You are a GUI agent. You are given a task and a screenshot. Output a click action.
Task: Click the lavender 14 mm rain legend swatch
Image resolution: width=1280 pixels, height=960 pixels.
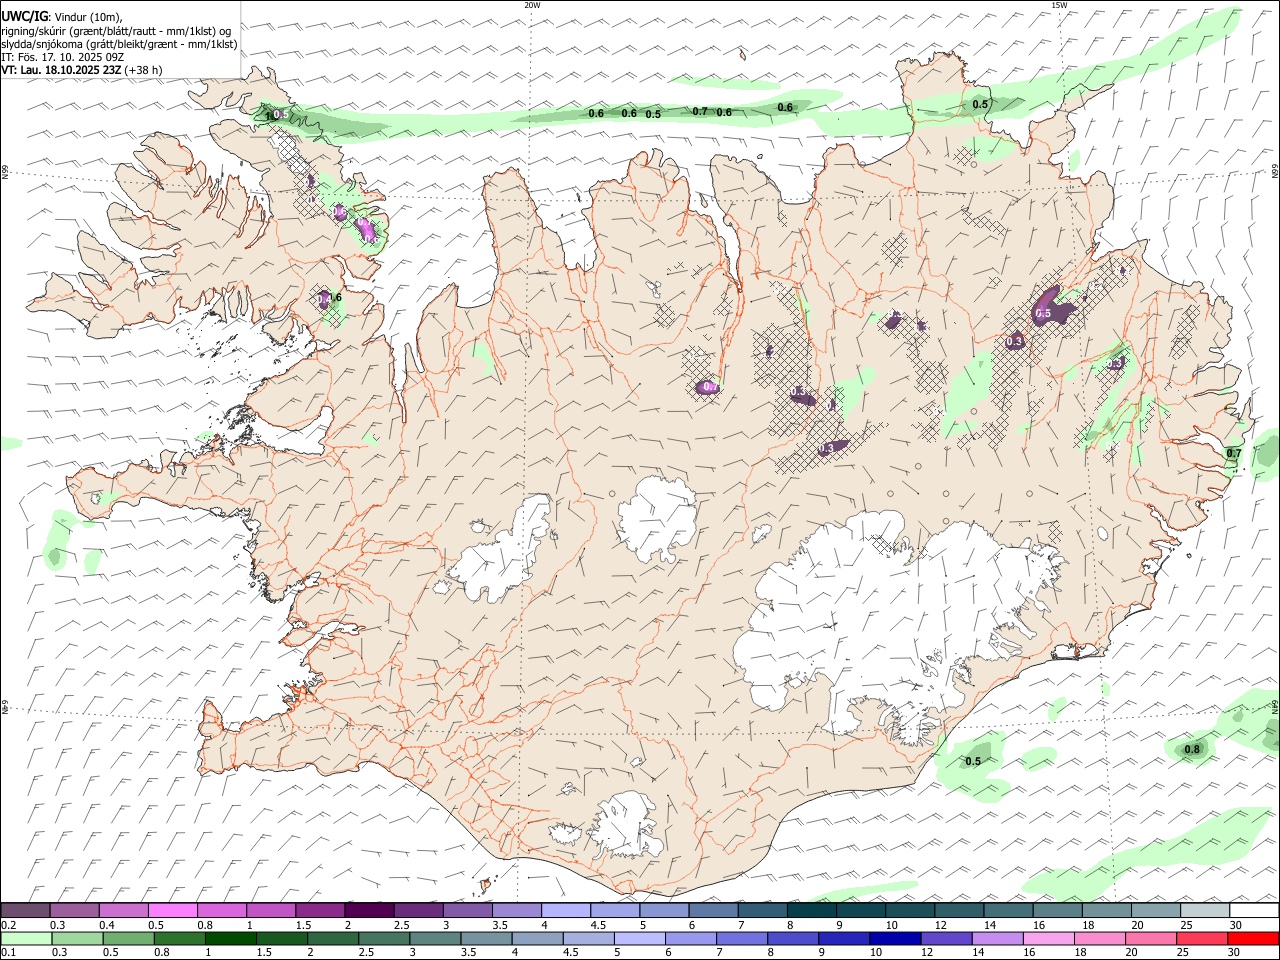[997, 938]
